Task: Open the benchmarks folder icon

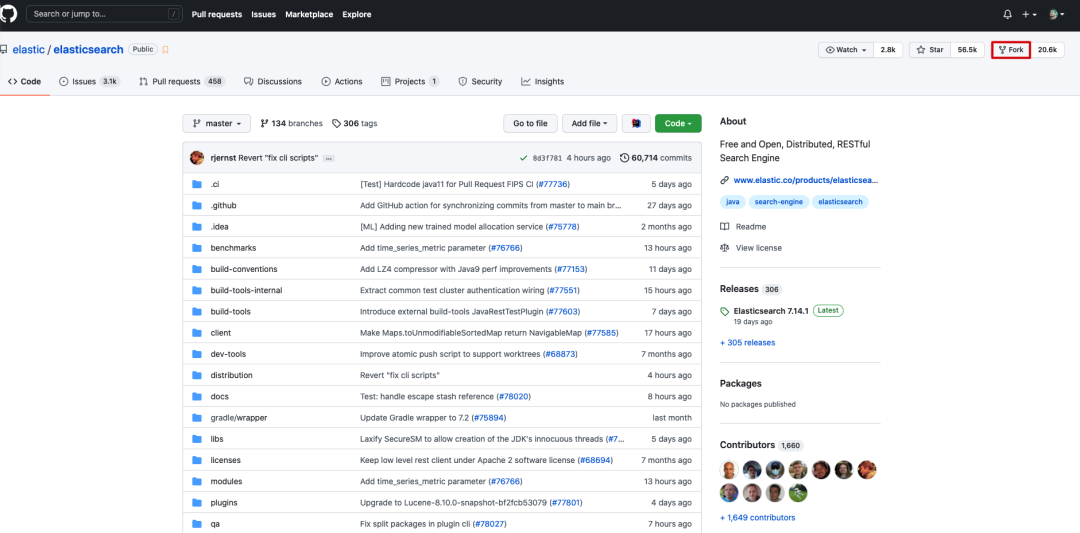Action: tap(197, 248)
